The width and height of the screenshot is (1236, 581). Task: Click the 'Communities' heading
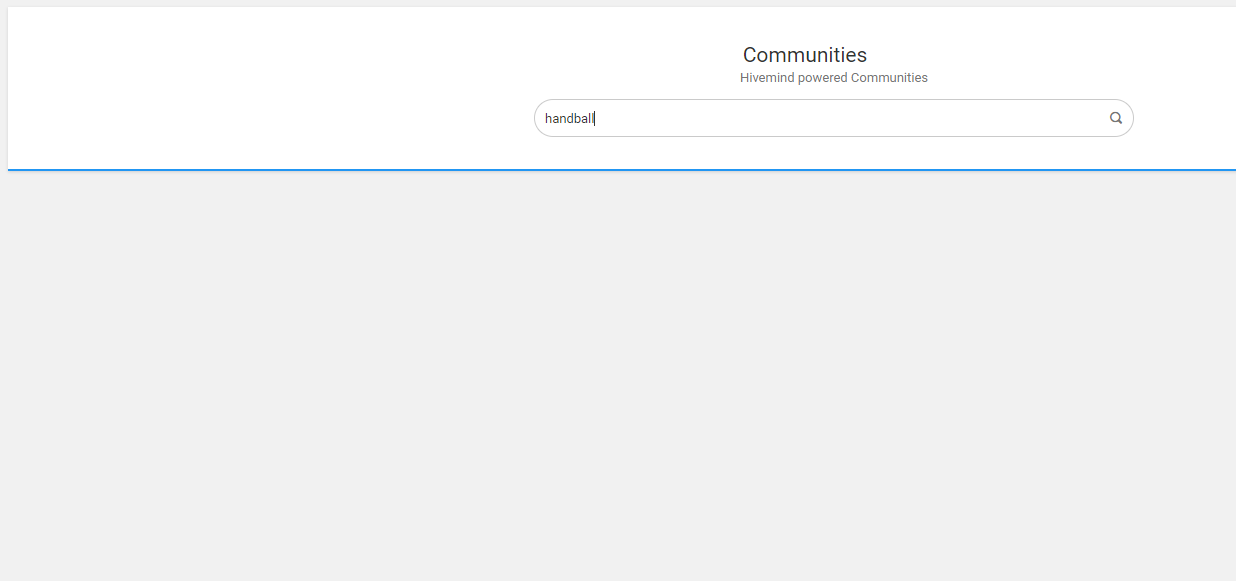click(x=805, y=55)
